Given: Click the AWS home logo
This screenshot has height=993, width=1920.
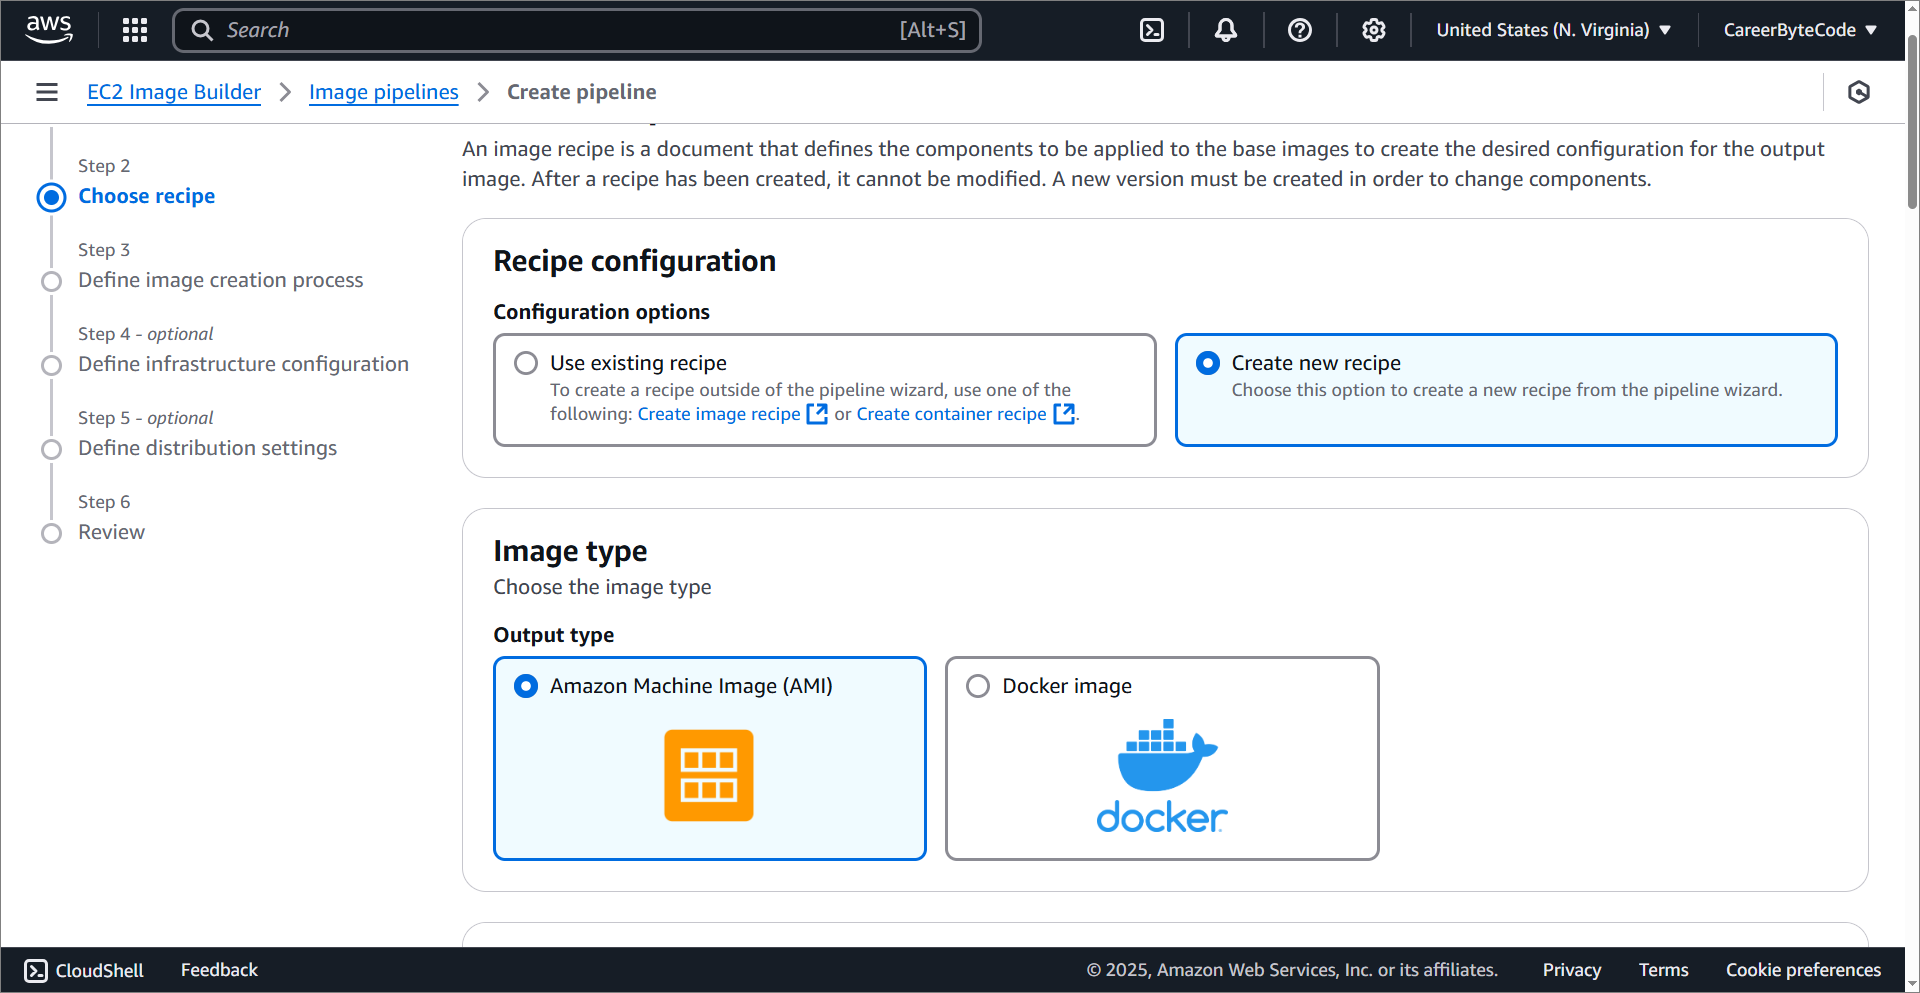Looking at the screenshot, I should (48, 29).
